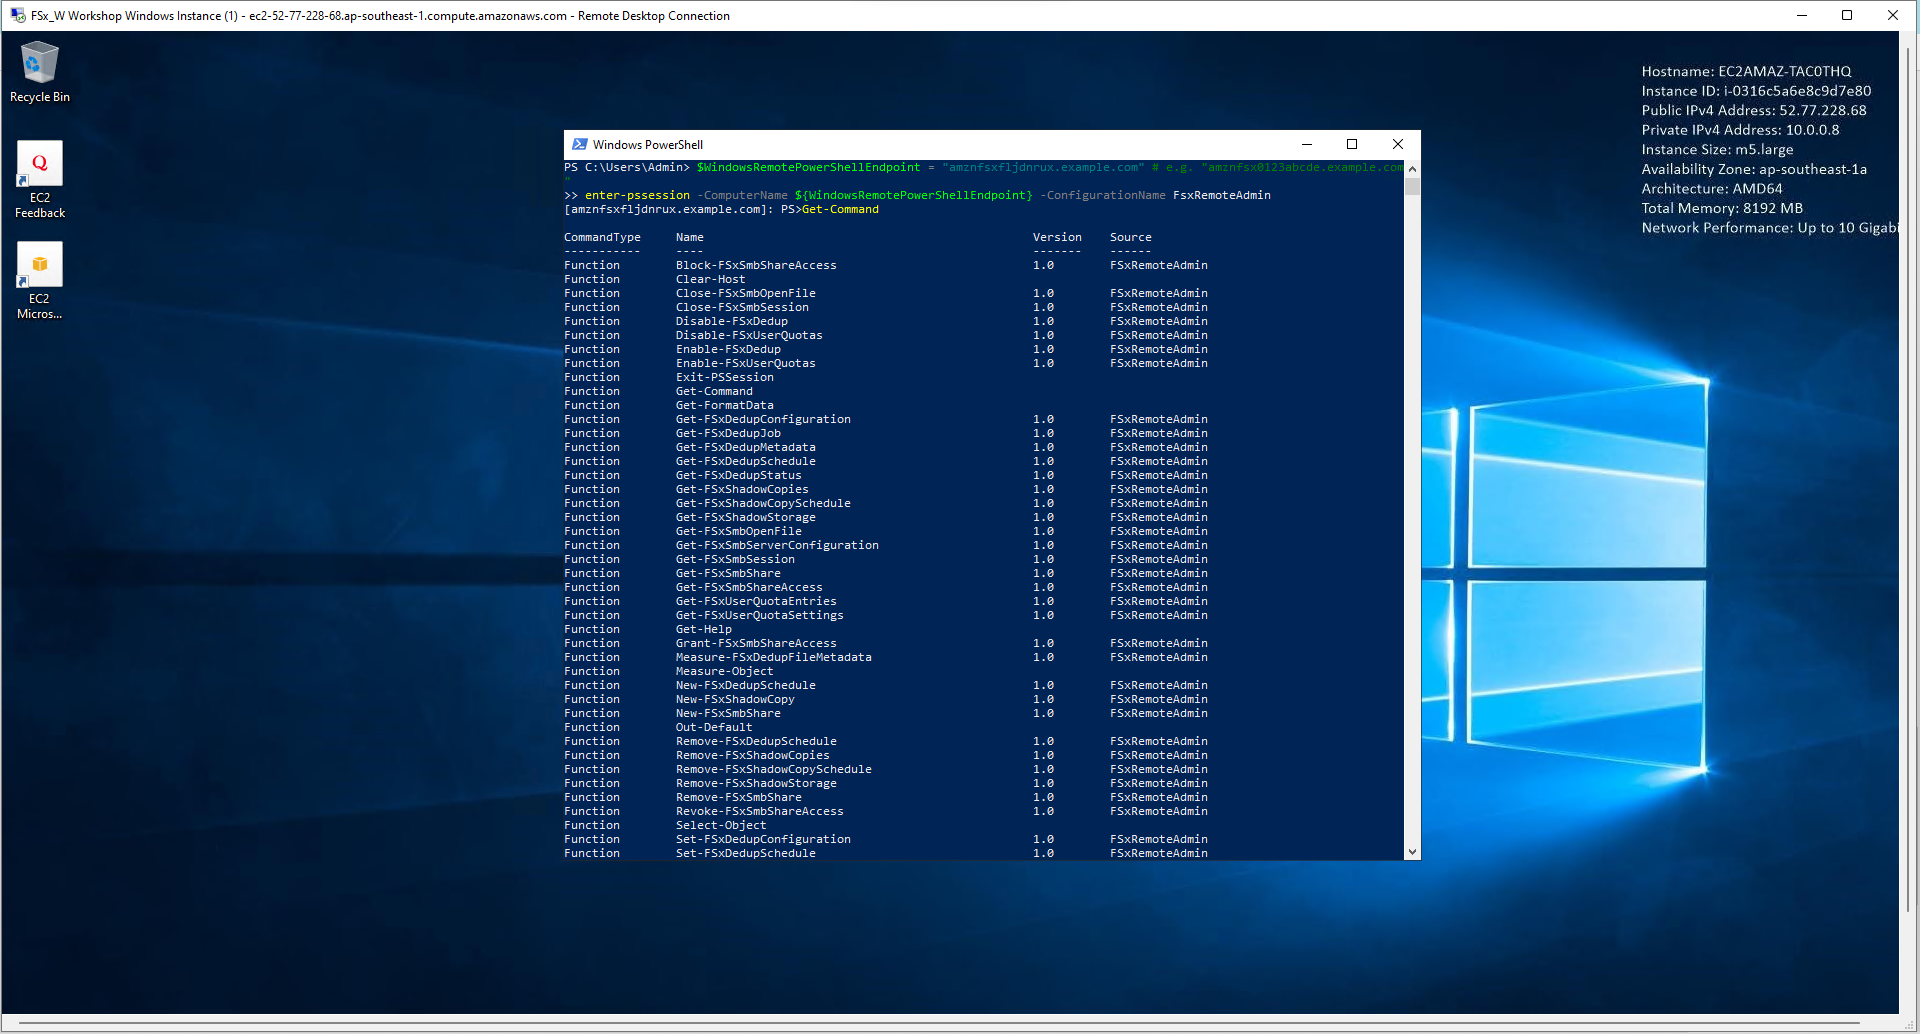The image size is (1920, 1034).
Task: Click the Remote Desktop vertical scrollbar
Action: (1910, 480)
